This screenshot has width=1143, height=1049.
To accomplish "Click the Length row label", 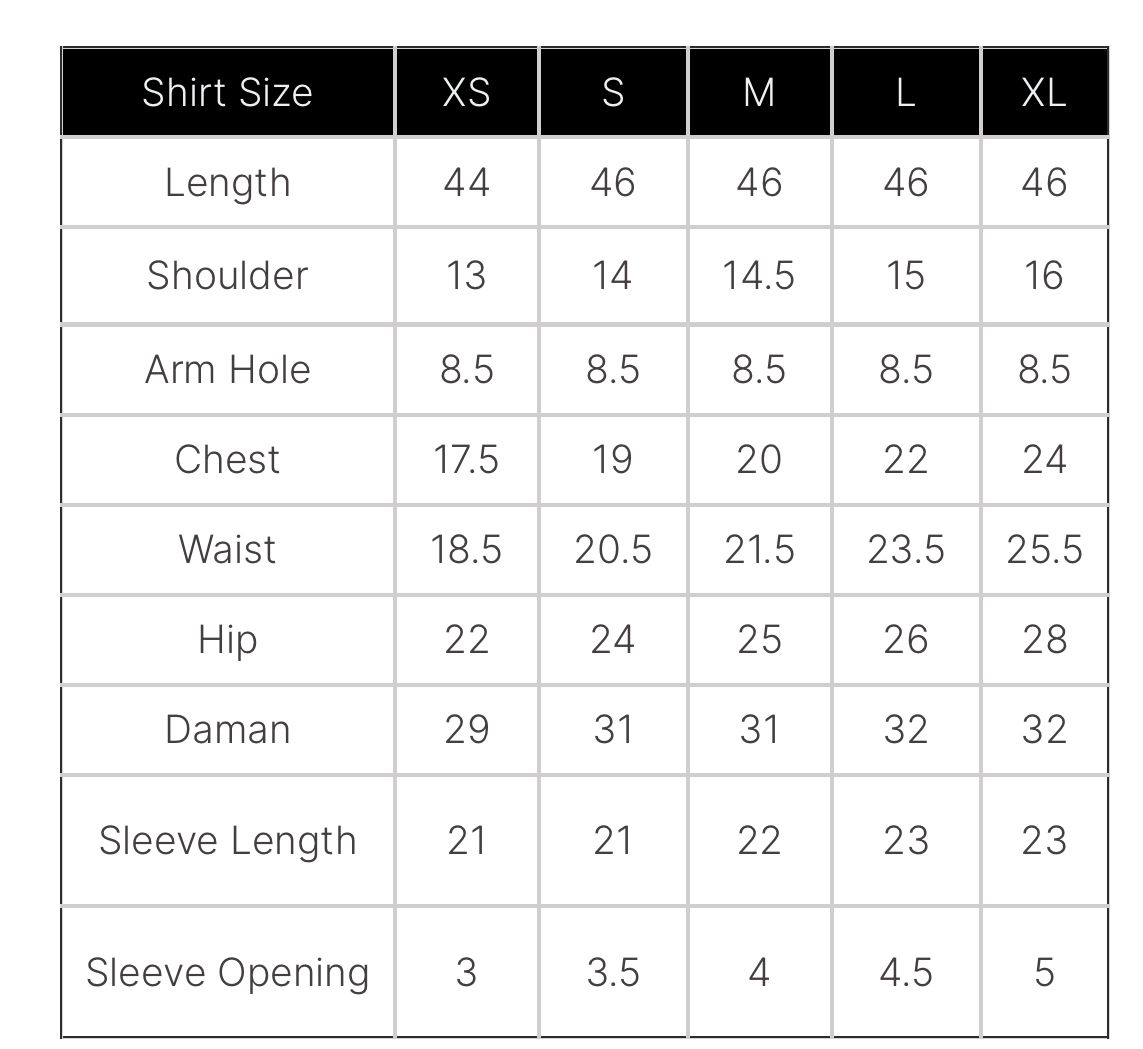I will [x=227, y=183].
